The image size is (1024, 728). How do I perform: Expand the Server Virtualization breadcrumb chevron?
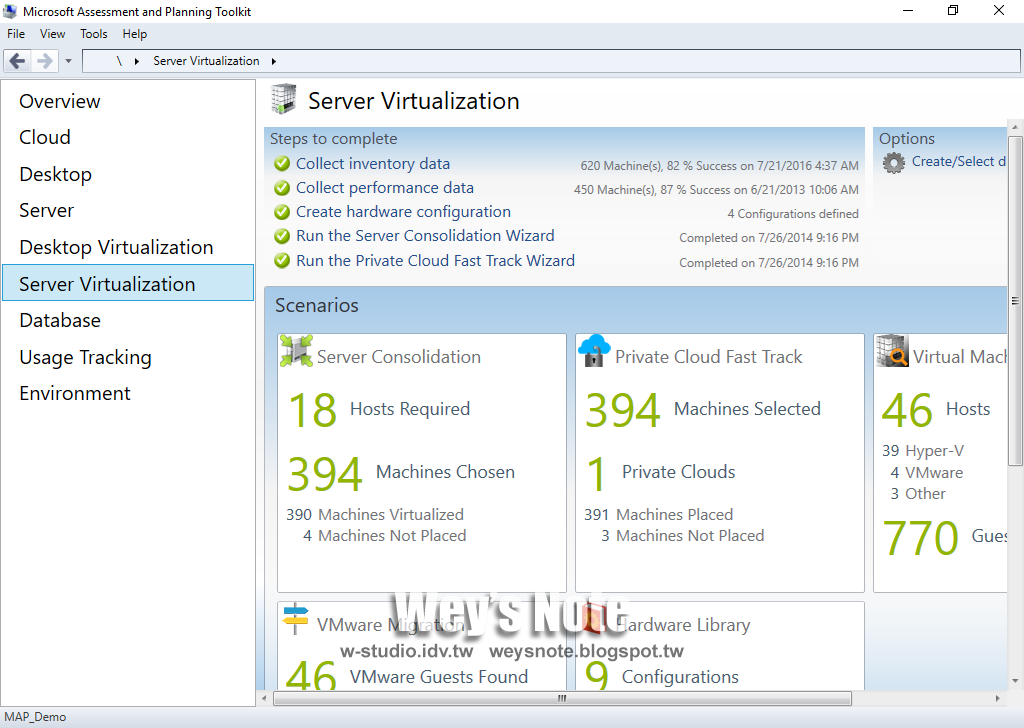[275, 61]
